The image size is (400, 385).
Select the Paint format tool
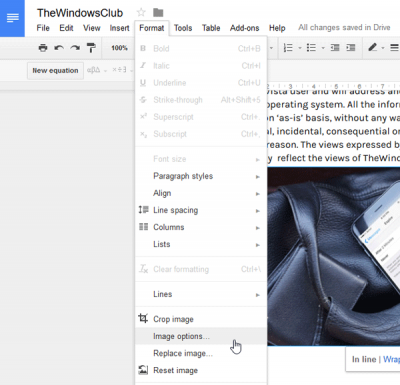[x=91, y=48]
